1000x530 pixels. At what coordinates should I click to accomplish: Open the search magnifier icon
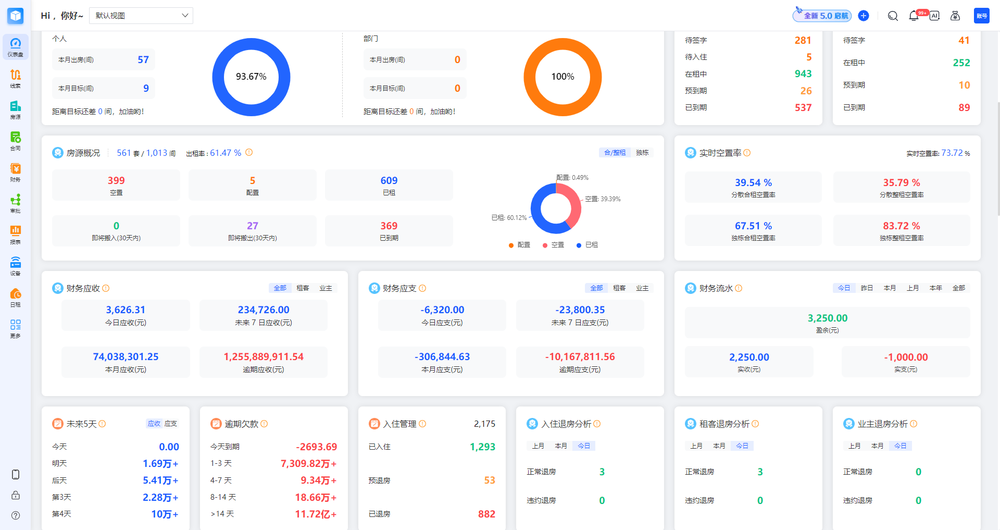point(893,15)
